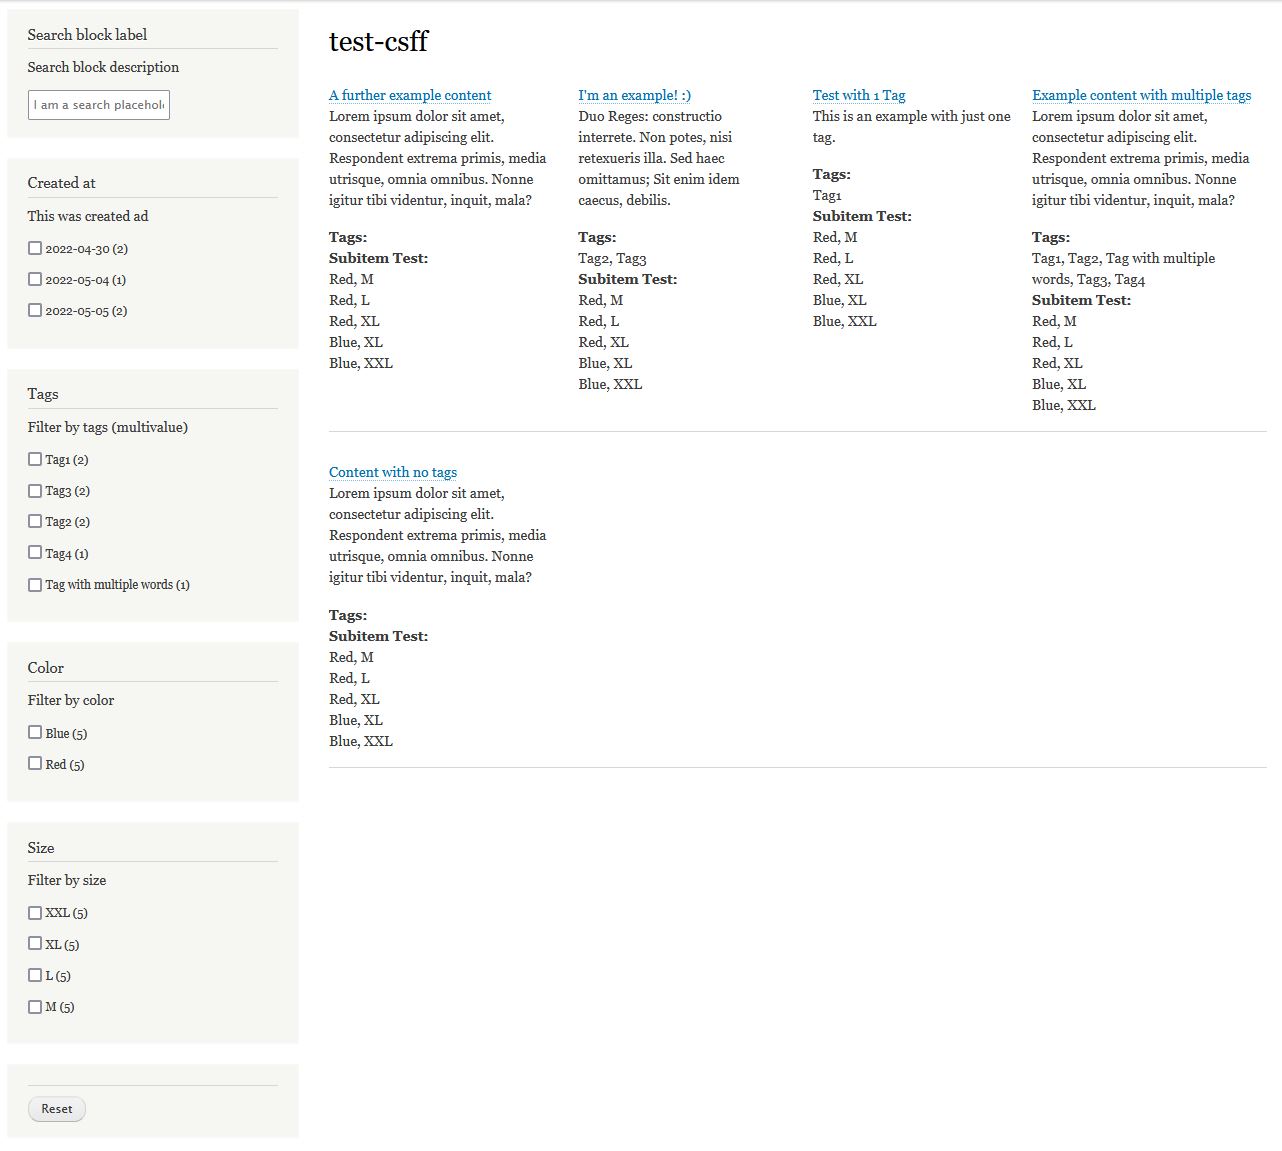The image size is (1282, 1151).
Task: Select the Tag1 filter checkbox
Action: coord(35,459)
